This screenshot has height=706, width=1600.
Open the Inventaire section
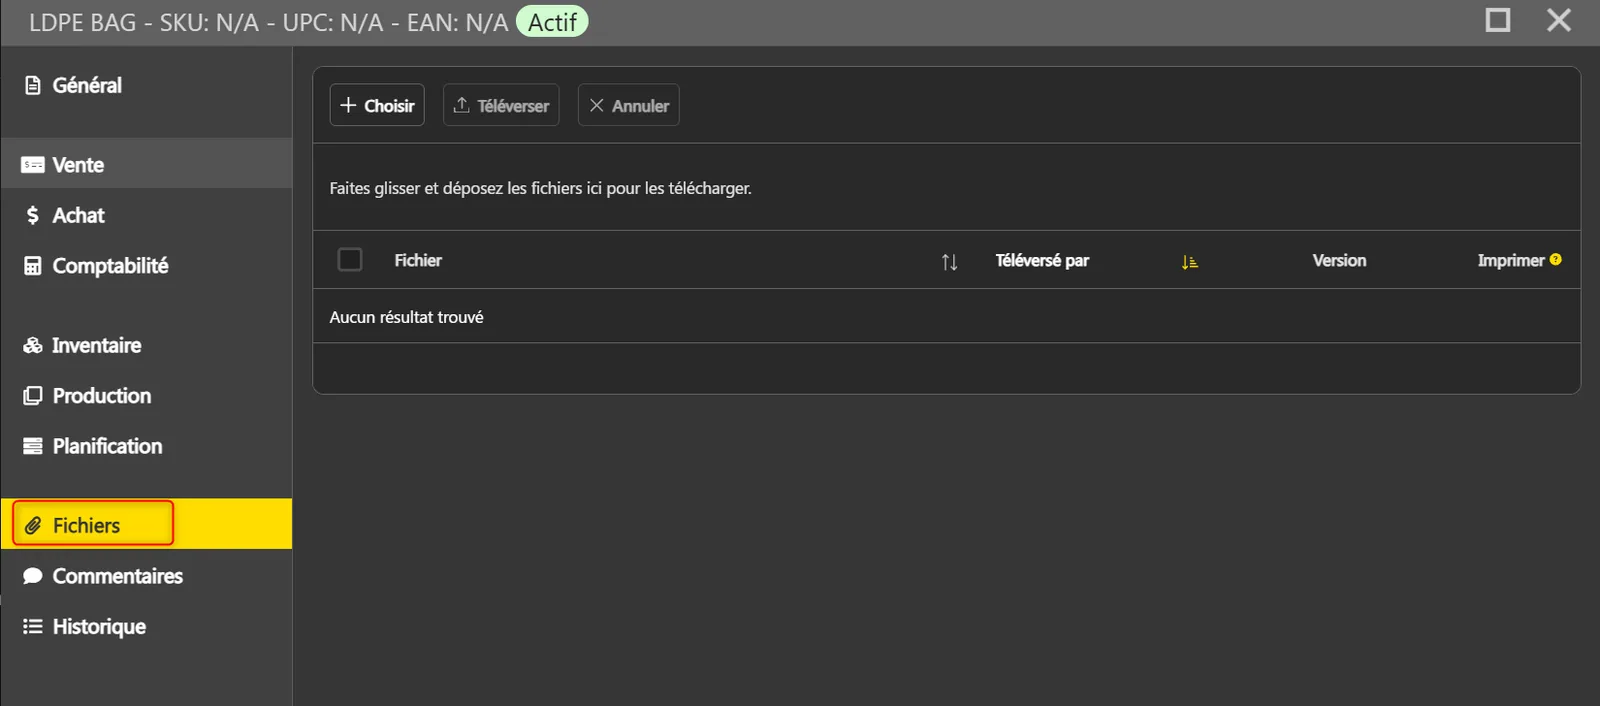click(146, 345)
